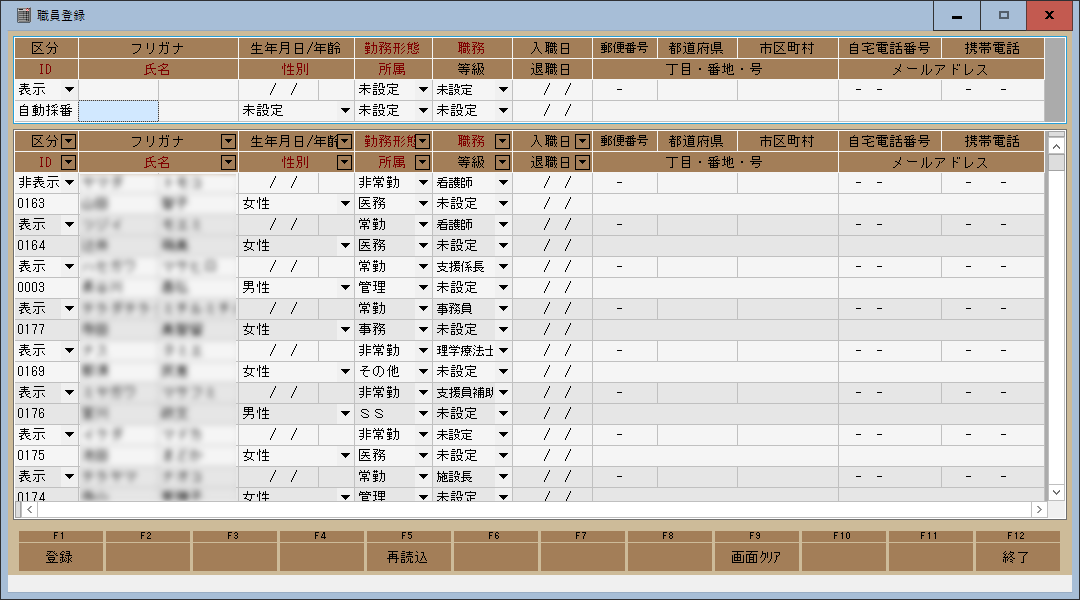1080x600 pixels.
Task: Click the F12 終了 button
Action: click(x=1016, y=557)
